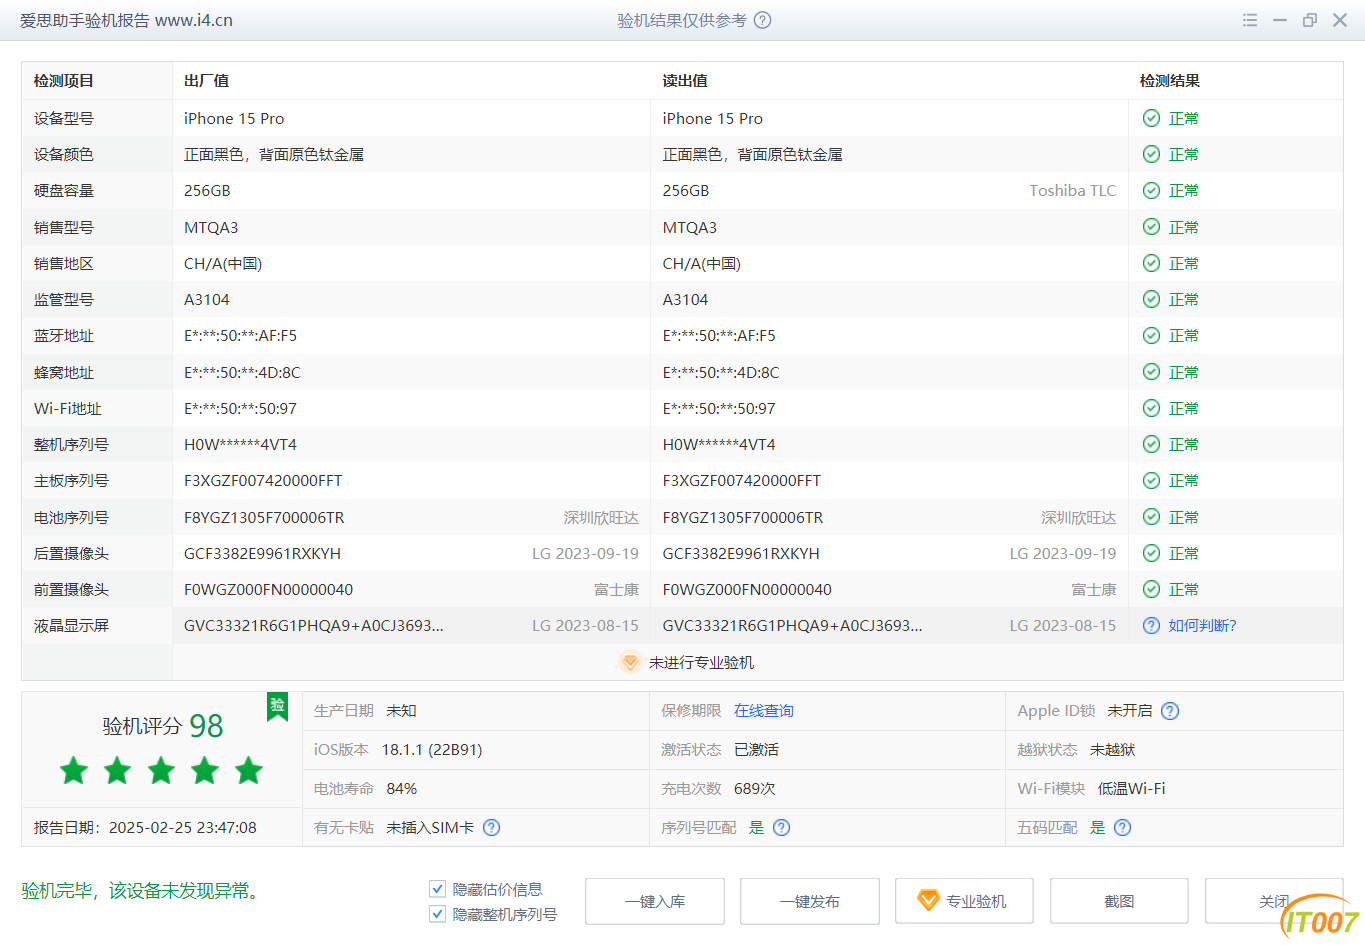This screenshot has width=1365, height=945.
Task: Click factory serial H0W******4VT4
Action: click(240, 444)
